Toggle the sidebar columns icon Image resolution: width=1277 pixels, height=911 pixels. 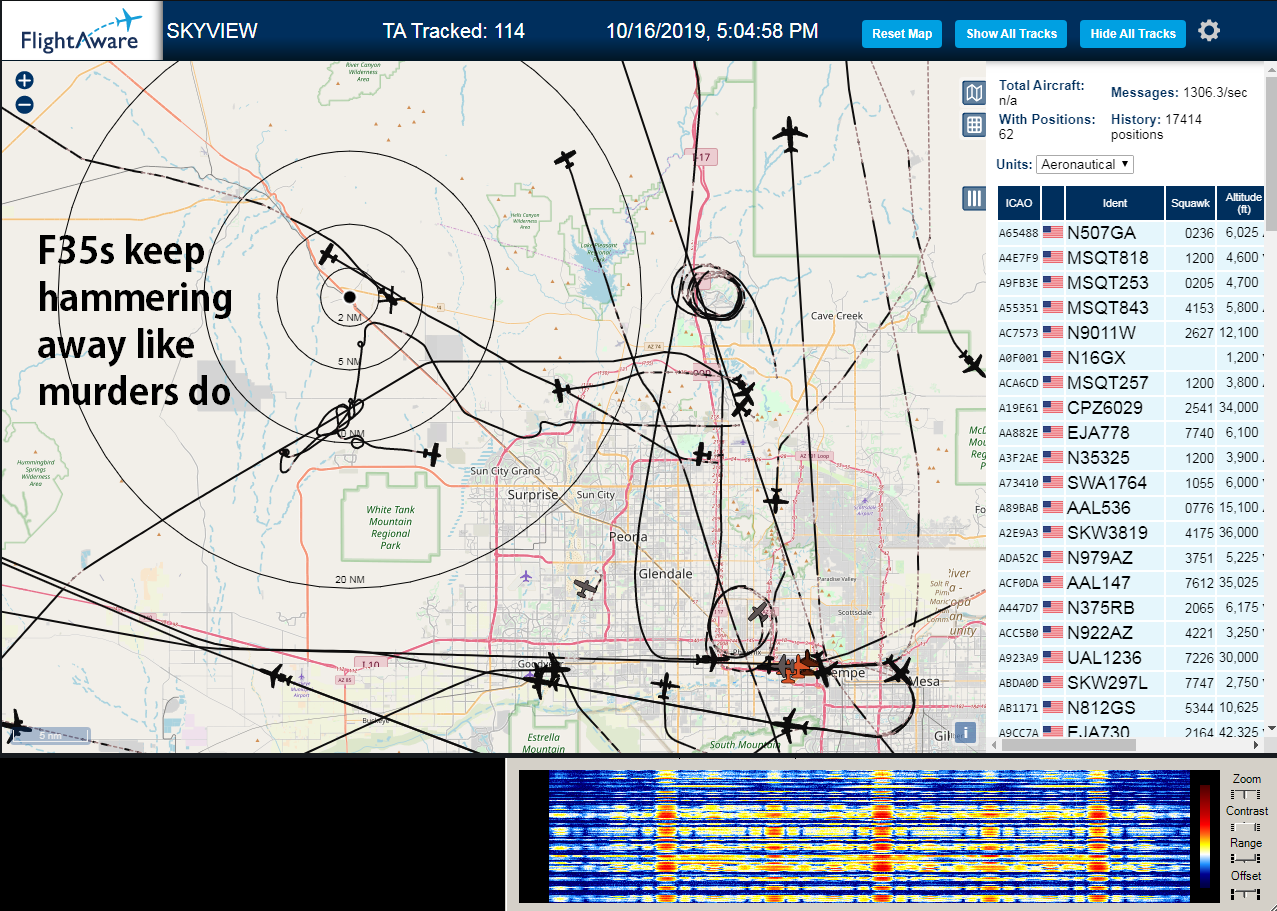[974, 198]
